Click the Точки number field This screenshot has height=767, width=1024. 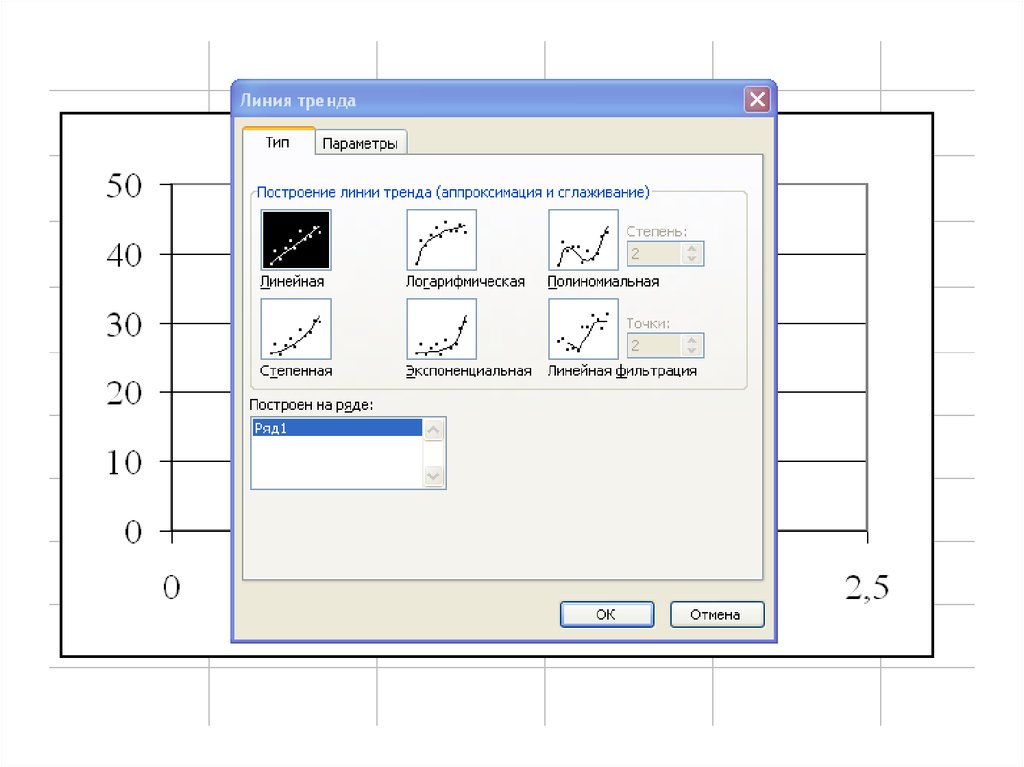[654, 346]
